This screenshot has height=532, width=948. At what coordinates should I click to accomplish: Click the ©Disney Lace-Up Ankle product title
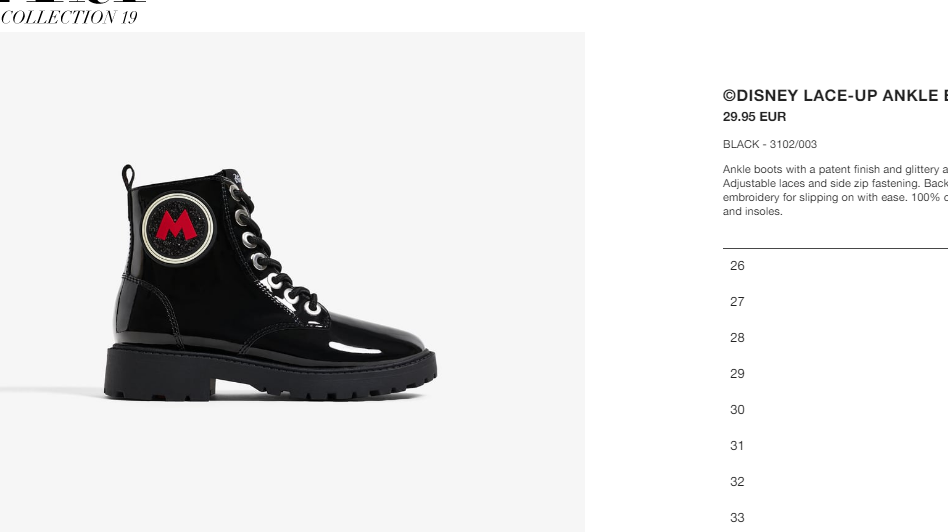tap(835, 96)
